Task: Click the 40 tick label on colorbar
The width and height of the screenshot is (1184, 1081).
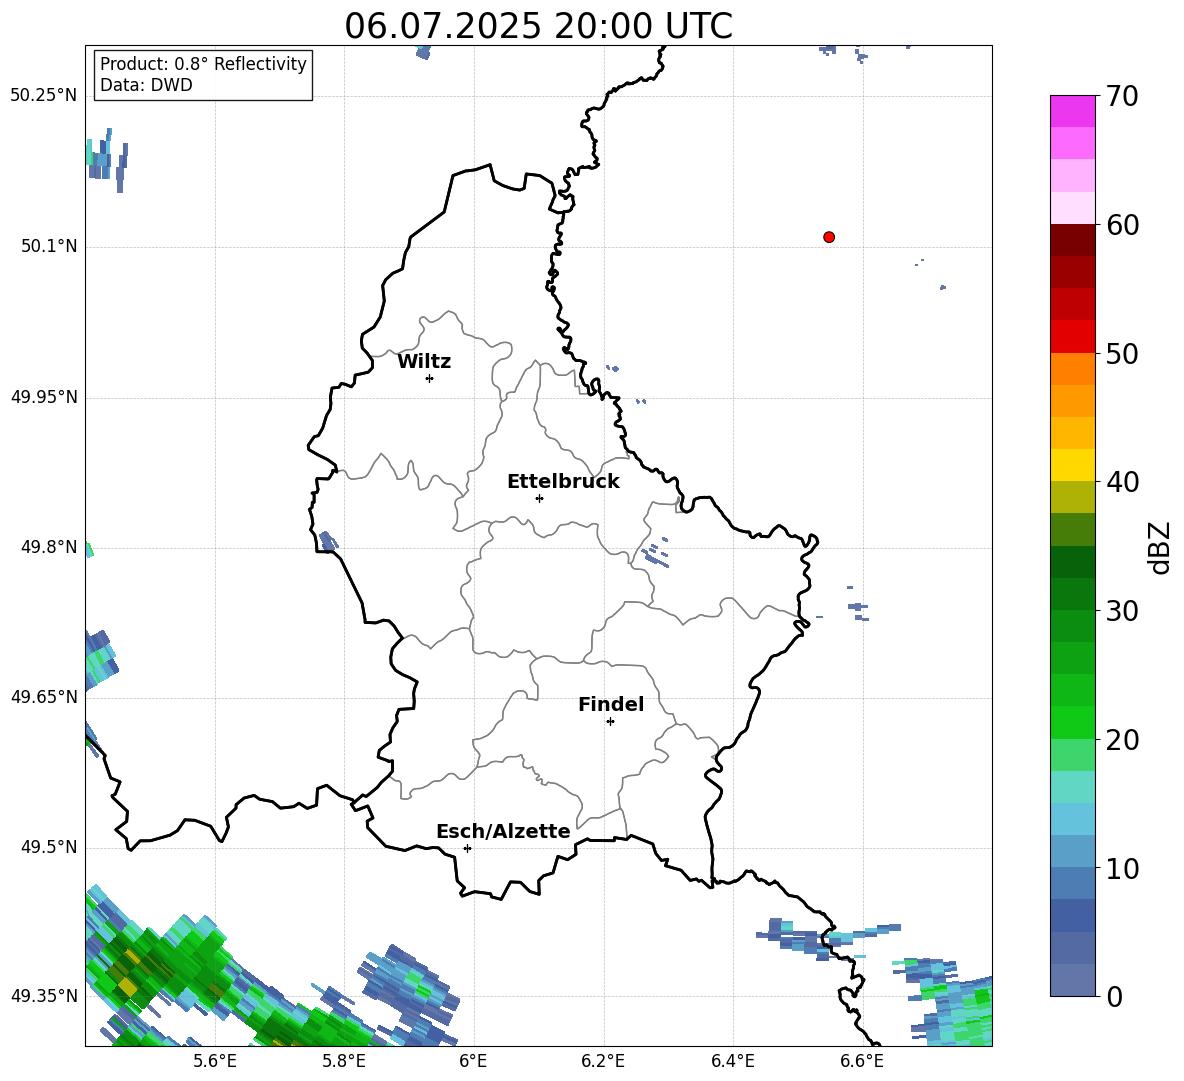Action: click(x=1122, y=482)
